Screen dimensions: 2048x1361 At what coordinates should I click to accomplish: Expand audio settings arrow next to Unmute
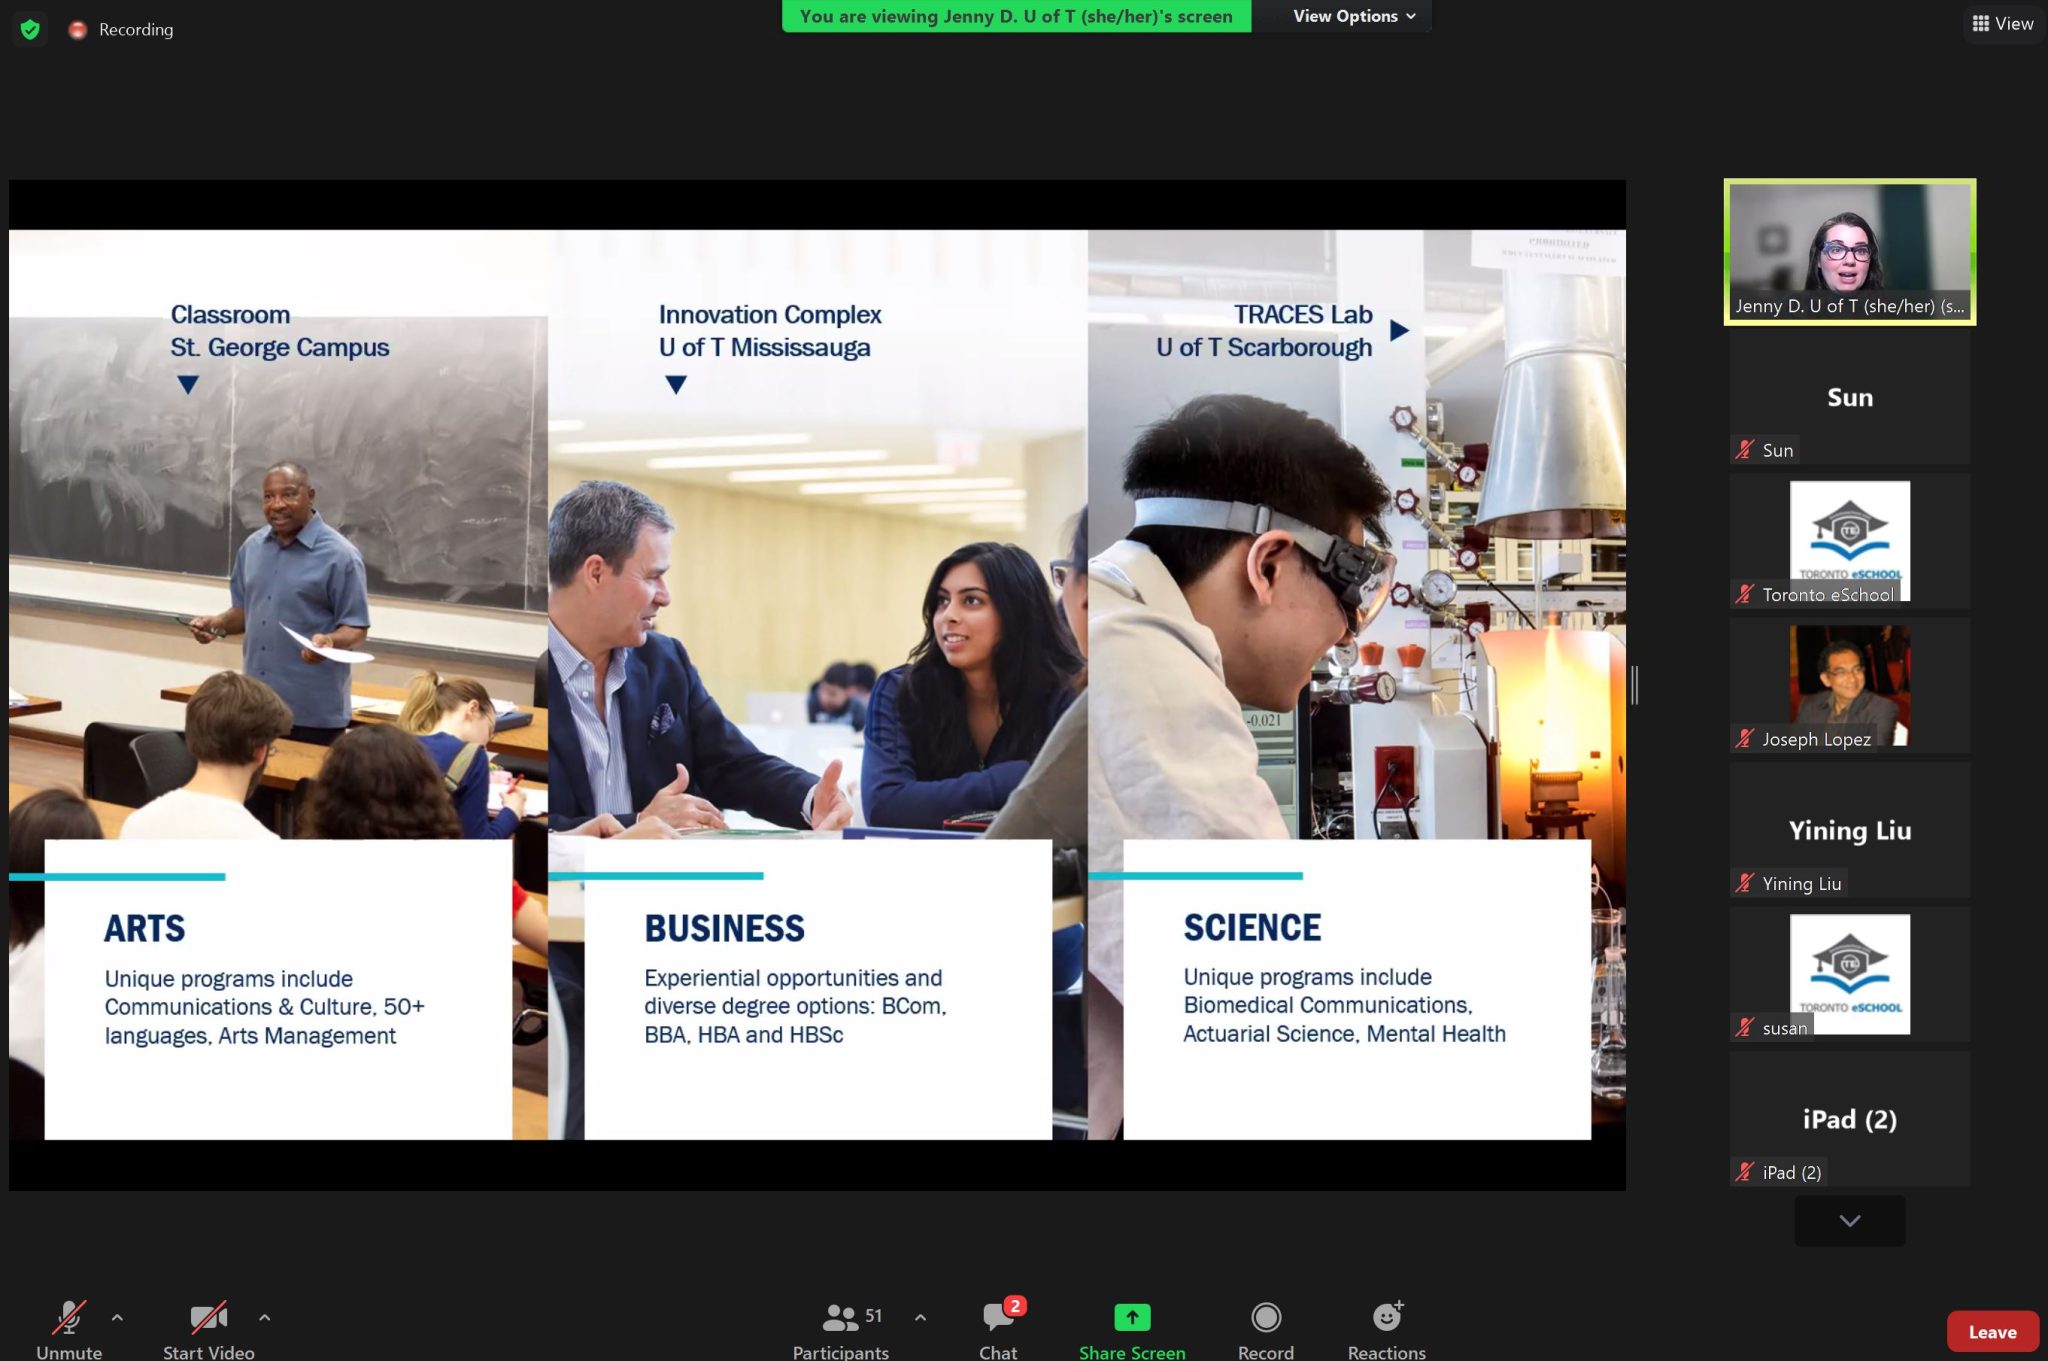coord(117,1318)
